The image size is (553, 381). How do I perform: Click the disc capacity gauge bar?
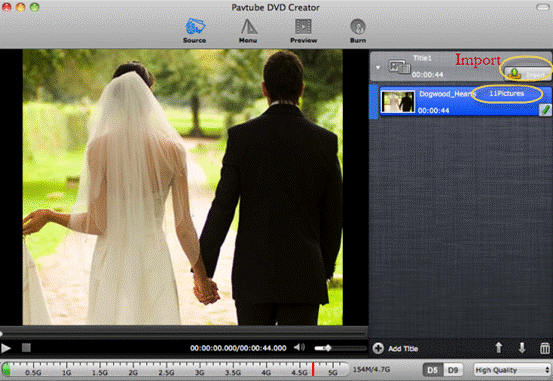(x=175, y=369)
